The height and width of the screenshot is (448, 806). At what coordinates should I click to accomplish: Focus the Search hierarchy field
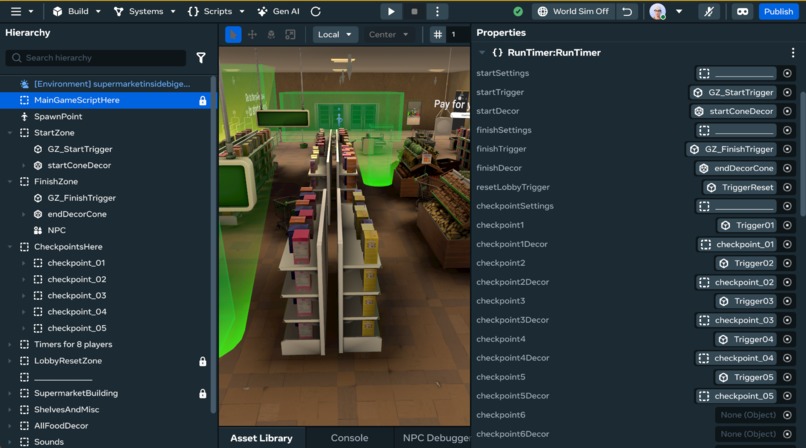point(96,58)
